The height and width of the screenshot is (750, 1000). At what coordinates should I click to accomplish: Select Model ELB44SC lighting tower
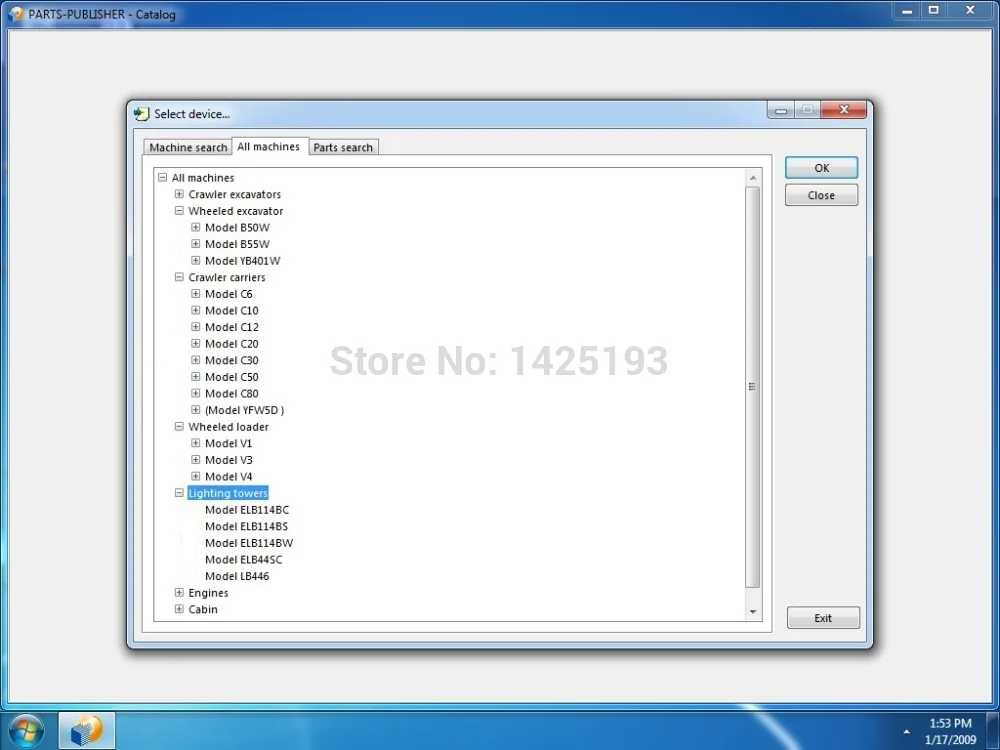[x=243, y=559]
